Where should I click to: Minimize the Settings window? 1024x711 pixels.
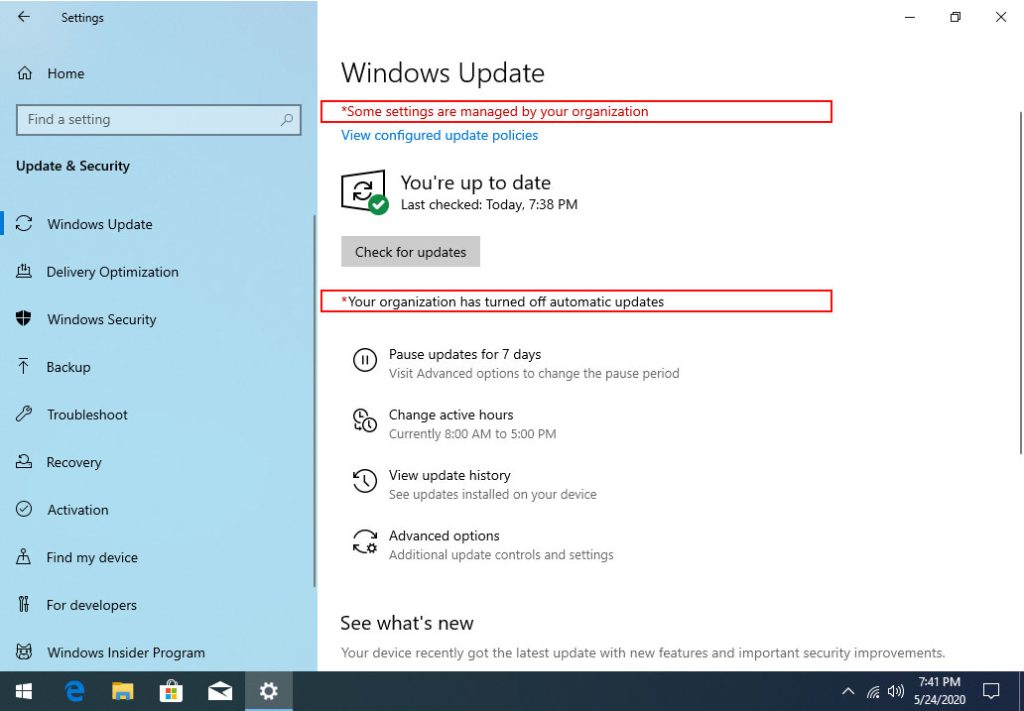(910, 18)
